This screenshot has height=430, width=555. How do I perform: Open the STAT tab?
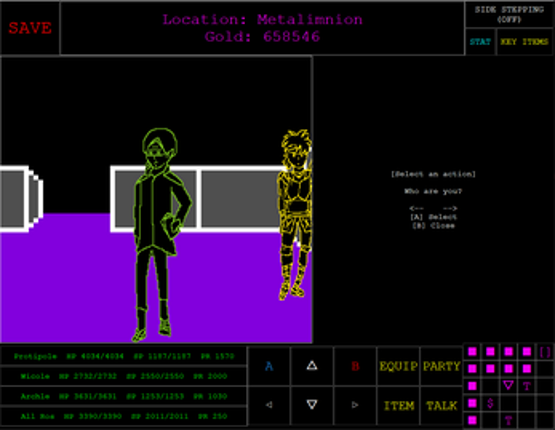480,42
